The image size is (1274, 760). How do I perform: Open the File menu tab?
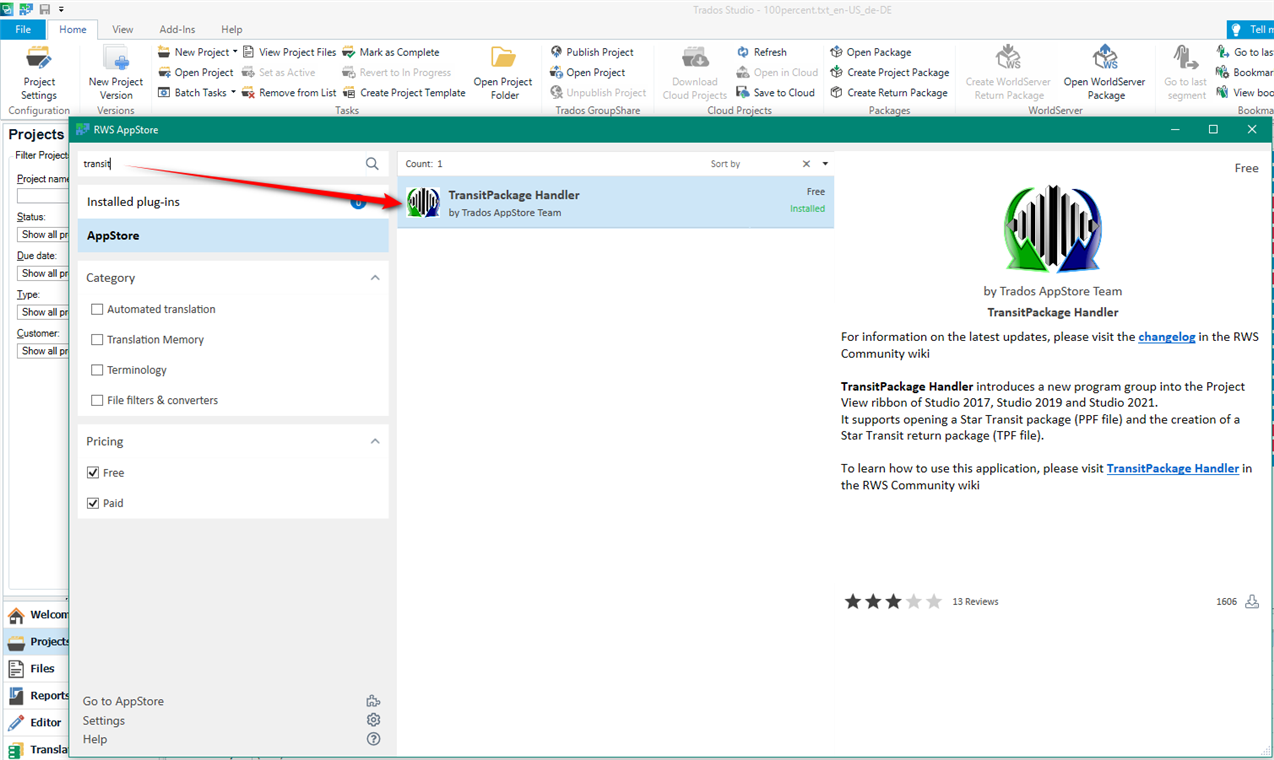tap(22, 30)
